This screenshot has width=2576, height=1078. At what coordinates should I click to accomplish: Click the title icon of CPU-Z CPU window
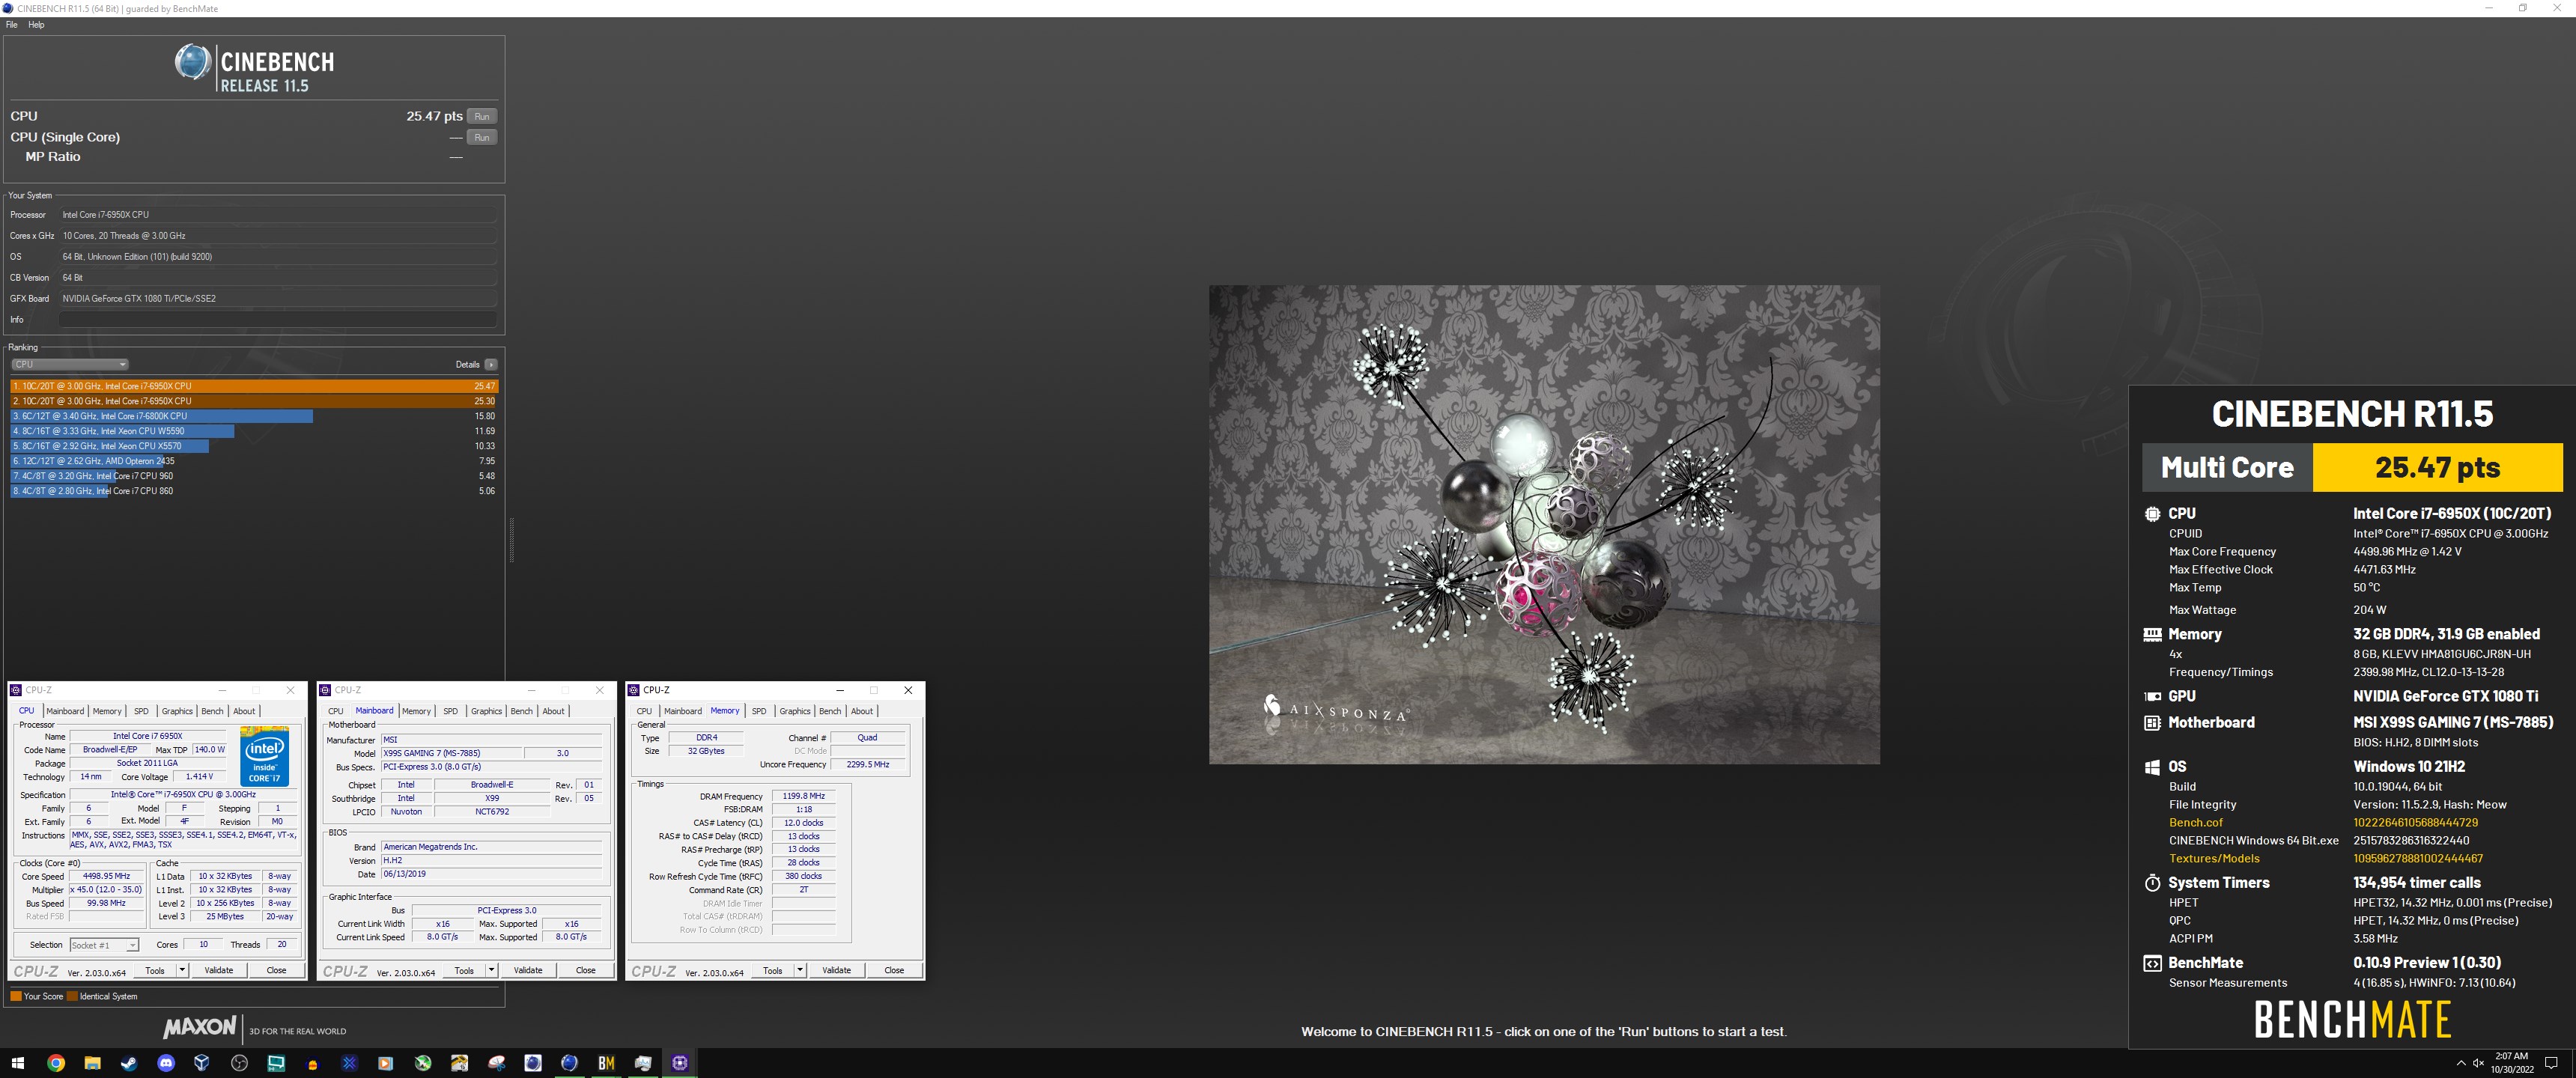tap(16, 690)
